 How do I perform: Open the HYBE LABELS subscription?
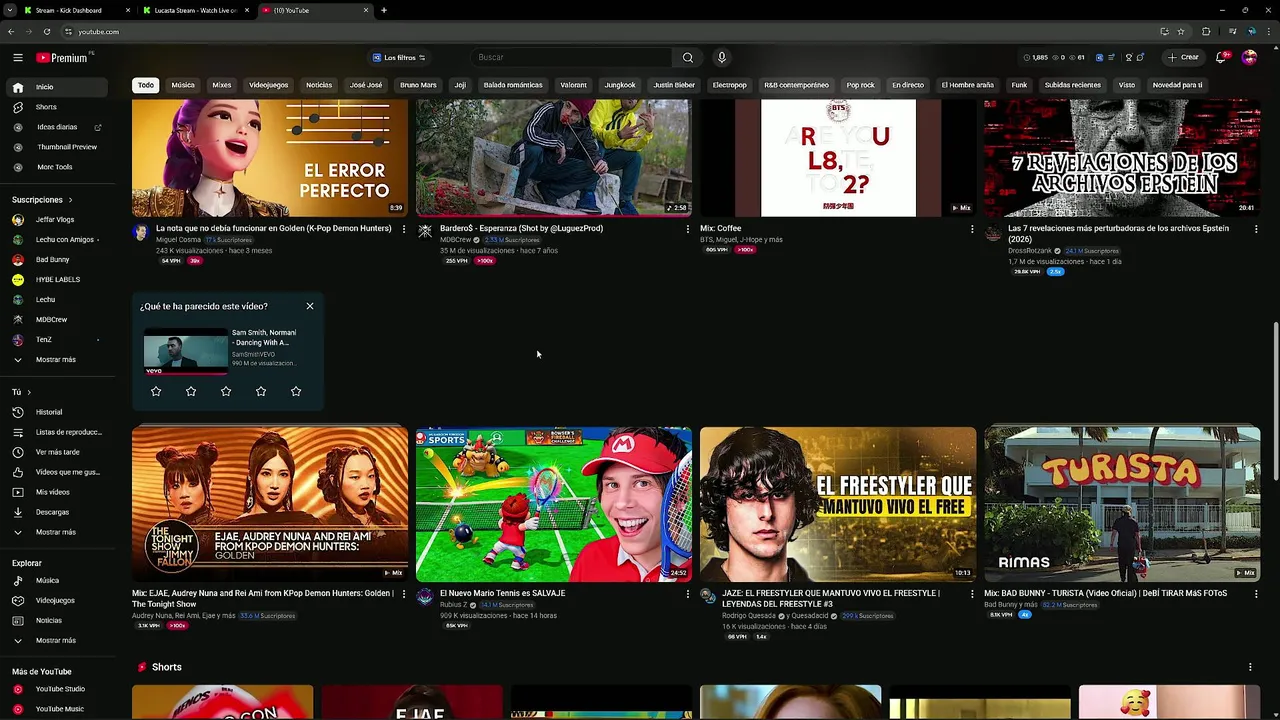59,280
